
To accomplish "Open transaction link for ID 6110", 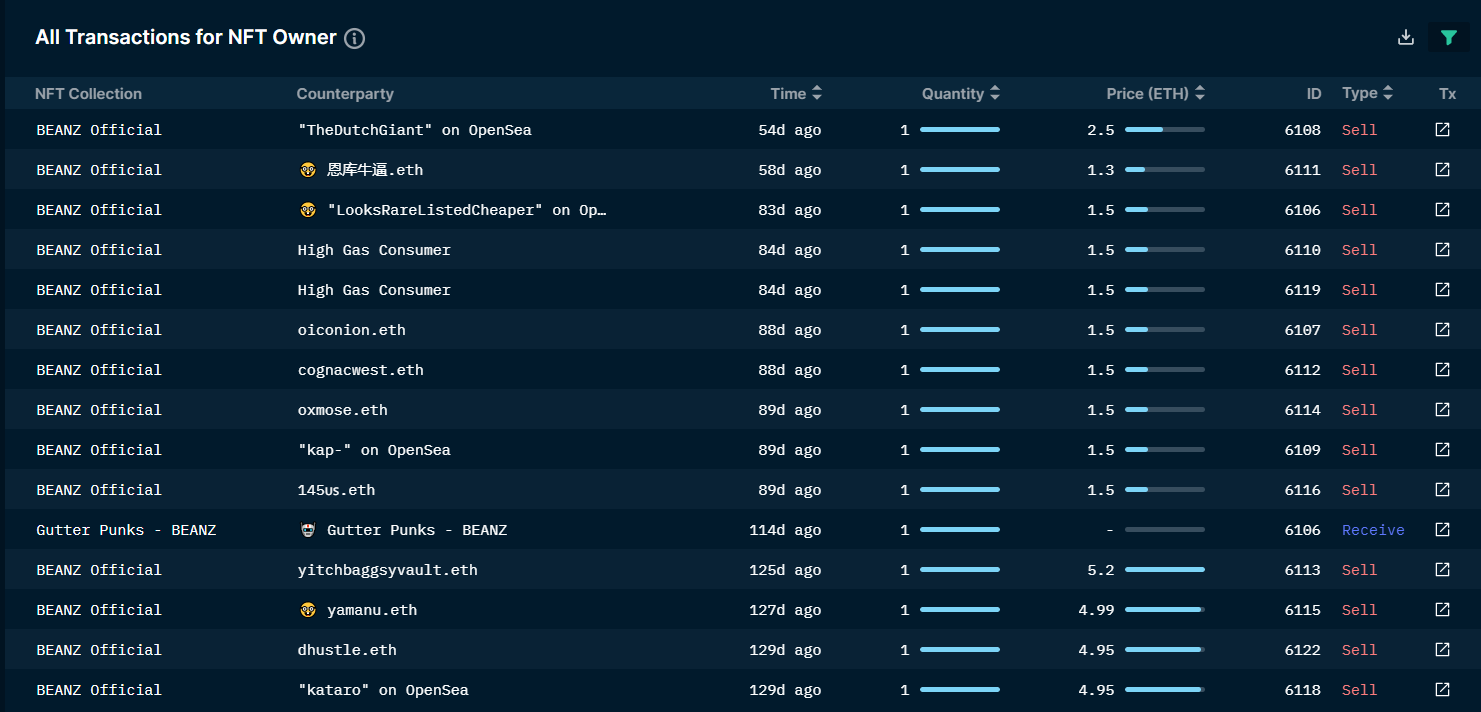I will coord(1442,250).
